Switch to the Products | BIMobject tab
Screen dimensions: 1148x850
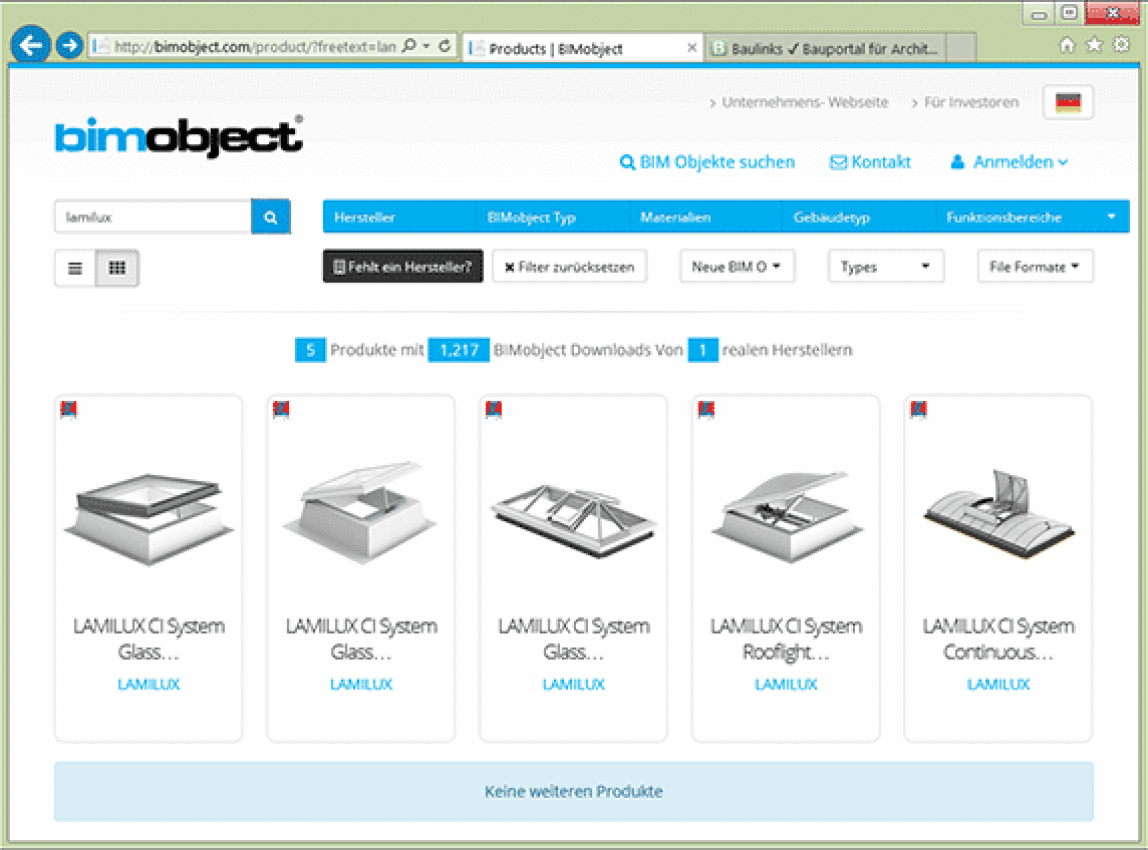(x=583, y=48)
